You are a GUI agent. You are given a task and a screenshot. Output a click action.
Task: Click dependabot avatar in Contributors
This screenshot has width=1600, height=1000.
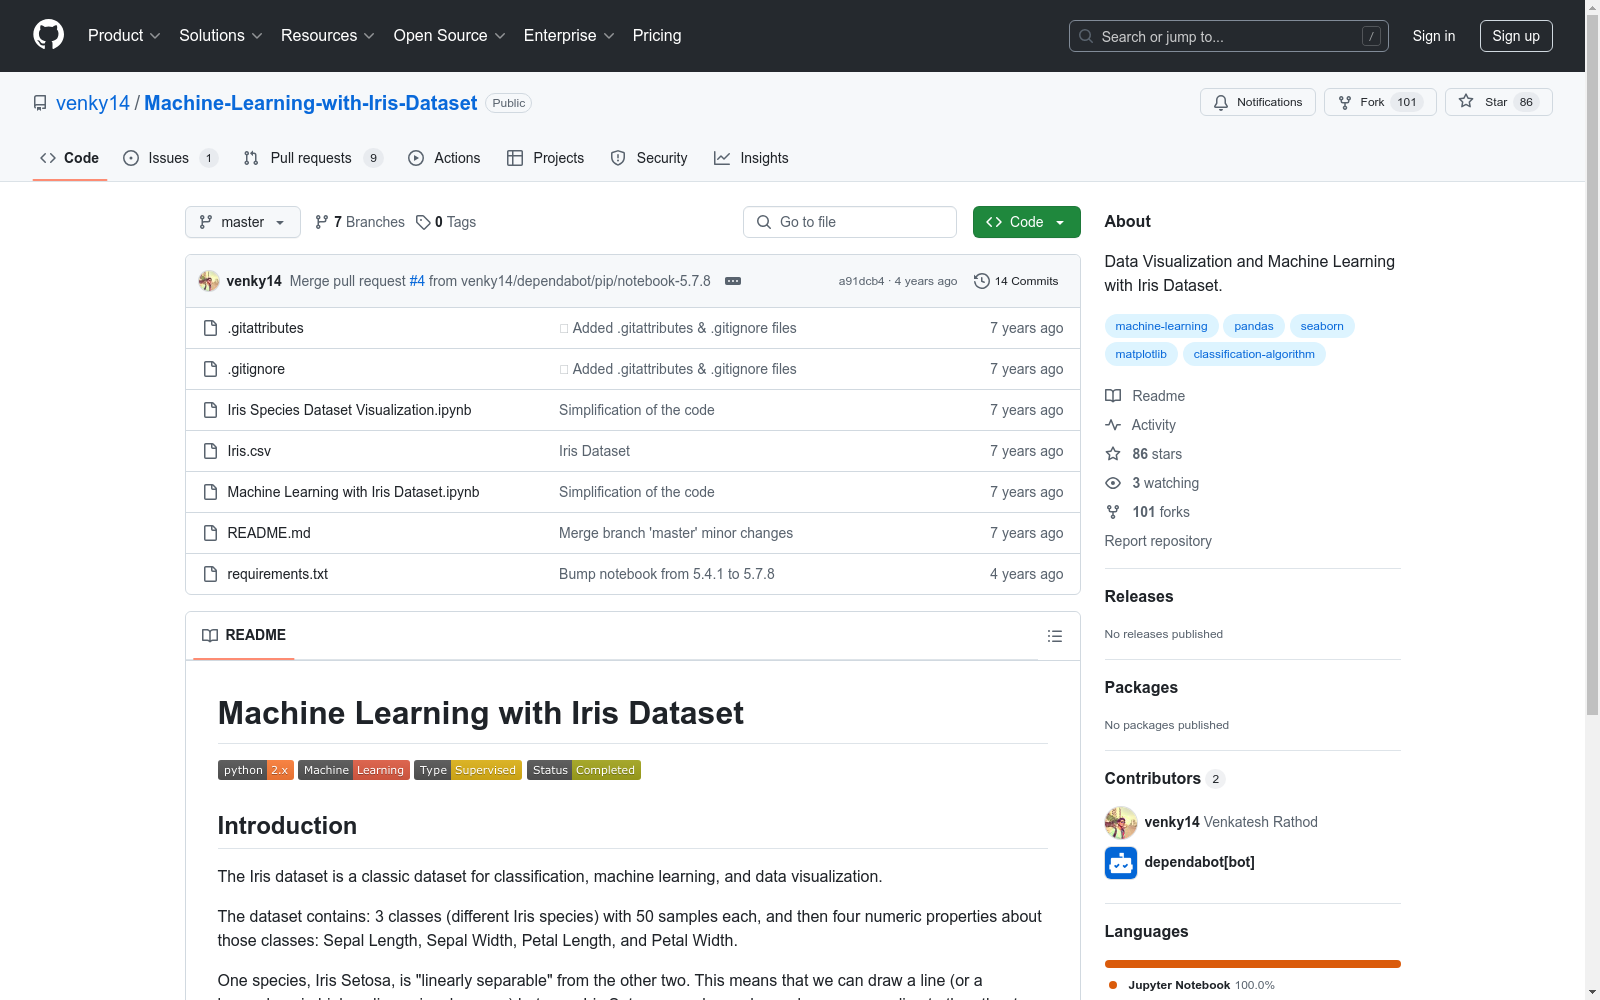1121,862
